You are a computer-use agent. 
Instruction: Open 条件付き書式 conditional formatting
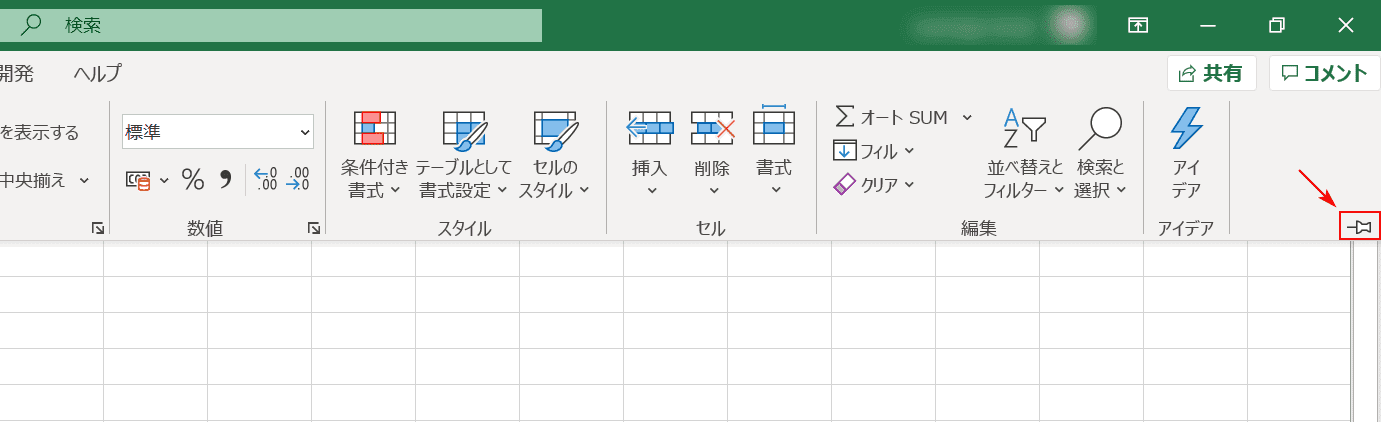coord(375,154)
